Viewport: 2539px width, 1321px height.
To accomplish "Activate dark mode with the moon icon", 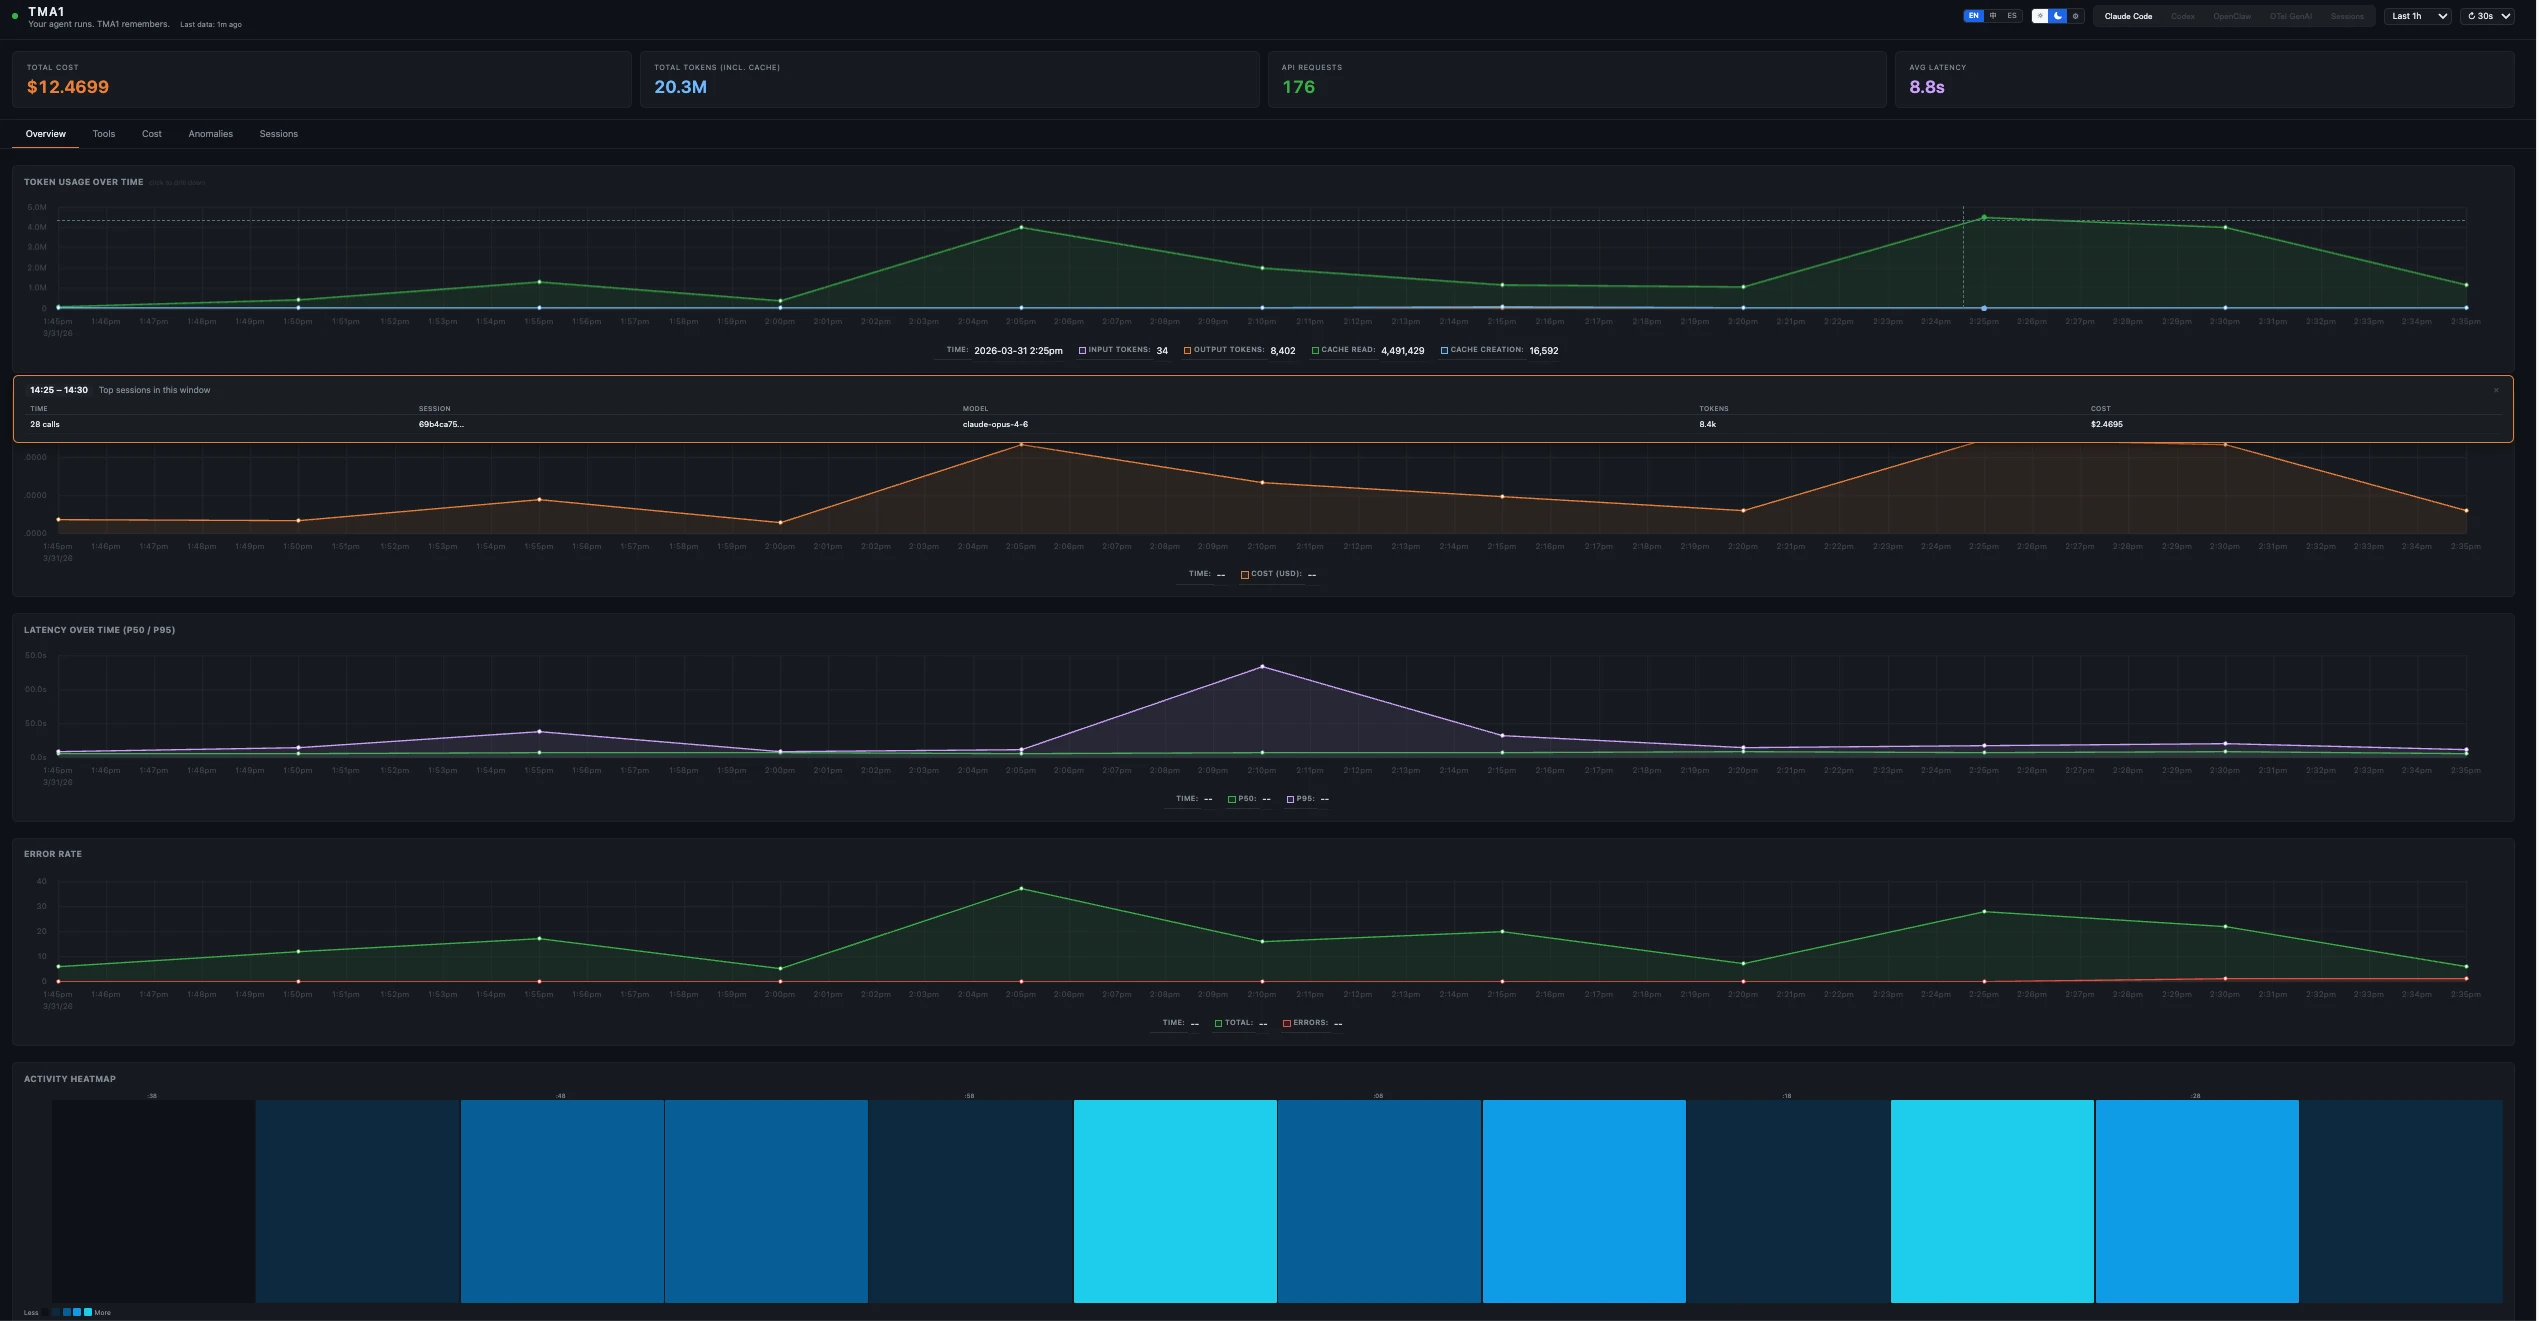I will coord(2057,16).
